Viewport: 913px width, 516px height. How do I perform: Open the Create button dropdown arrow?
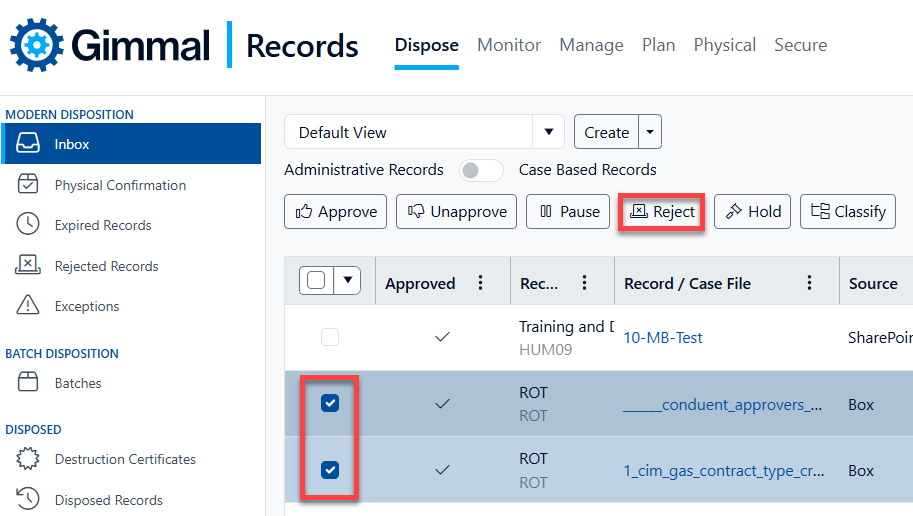tap(650, 132)
